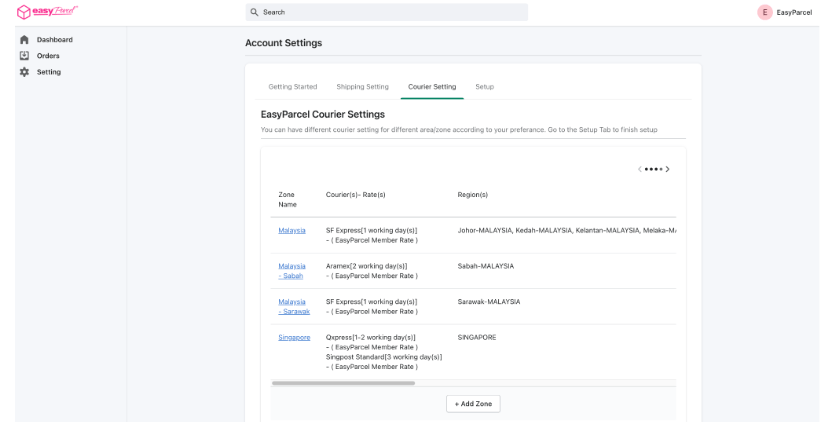Go to next page using right chevron
The image size is (822, 422).
pyautogui.click(x=667, y=169)
